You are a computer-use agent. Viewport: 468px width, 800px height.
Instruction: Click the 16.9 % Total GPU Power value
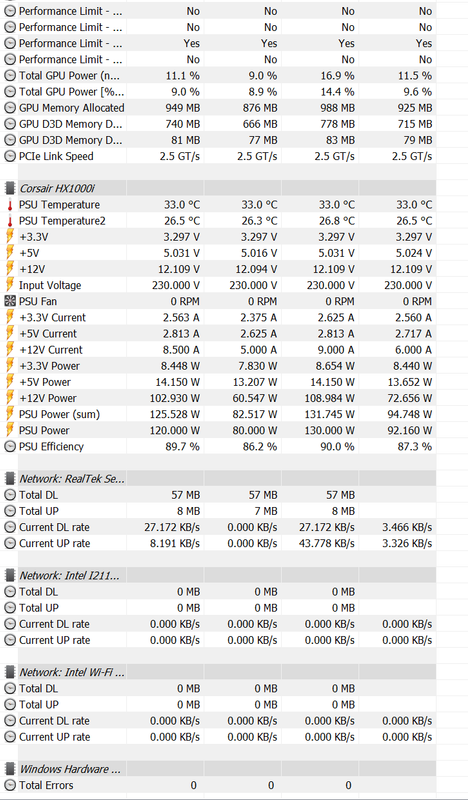[x=336, y=76]
